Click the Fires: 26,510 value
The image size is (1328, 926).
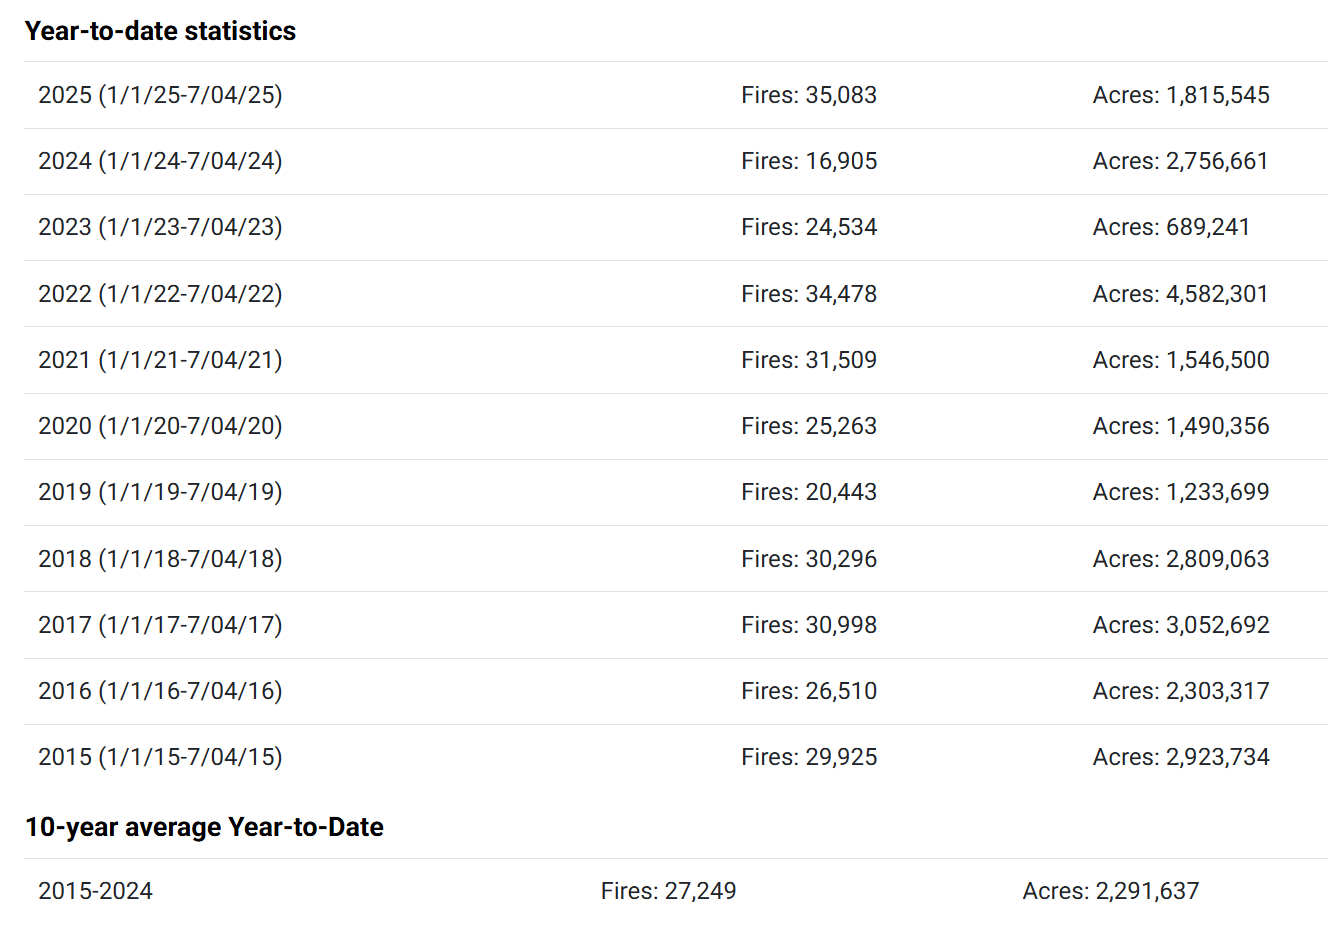click(x=809, y=691)
